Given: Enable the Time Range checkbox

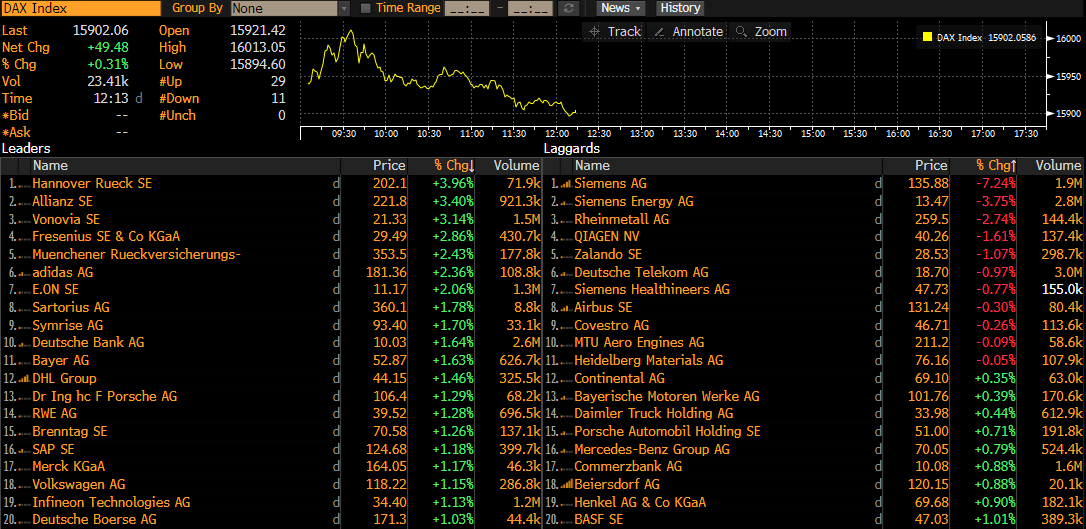Looking at the screenshot, I should 366,8.
